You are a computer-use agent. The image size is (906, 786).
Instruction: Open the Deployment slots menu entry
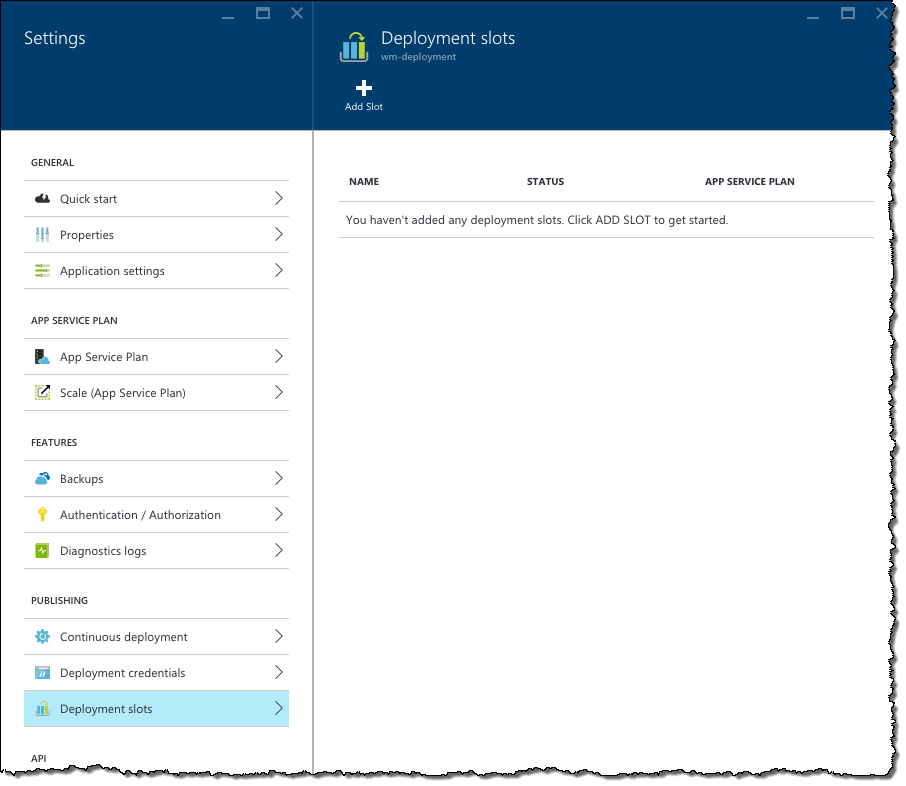click(157, 710)
